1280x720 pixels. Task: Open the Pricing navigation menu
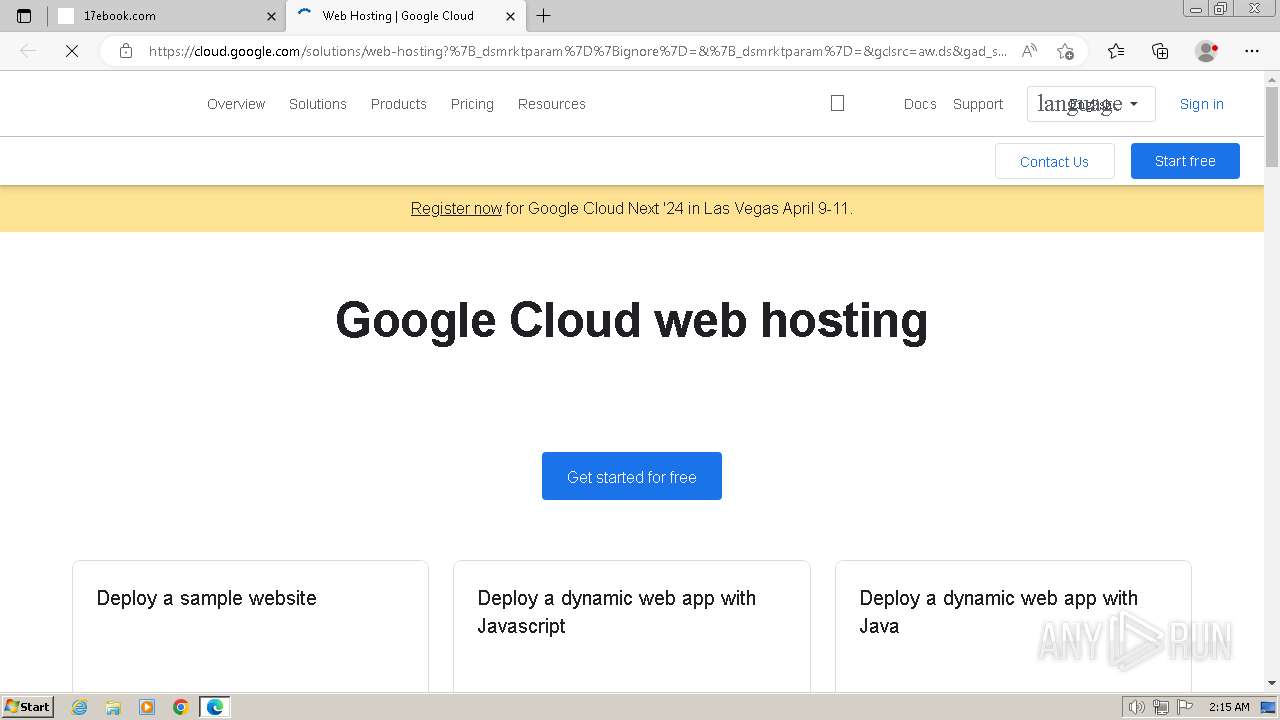472,104
